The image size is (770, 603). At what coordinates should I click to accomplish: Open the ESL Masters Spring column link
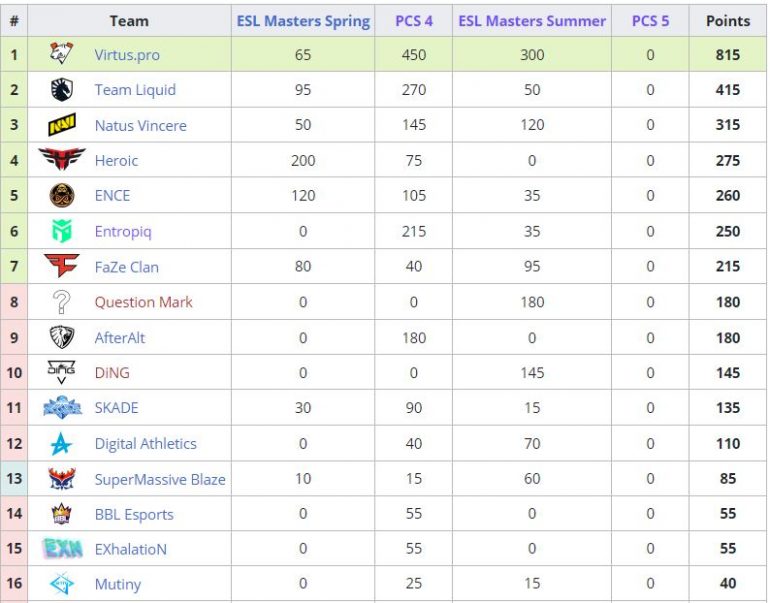(x=303, y=21)
